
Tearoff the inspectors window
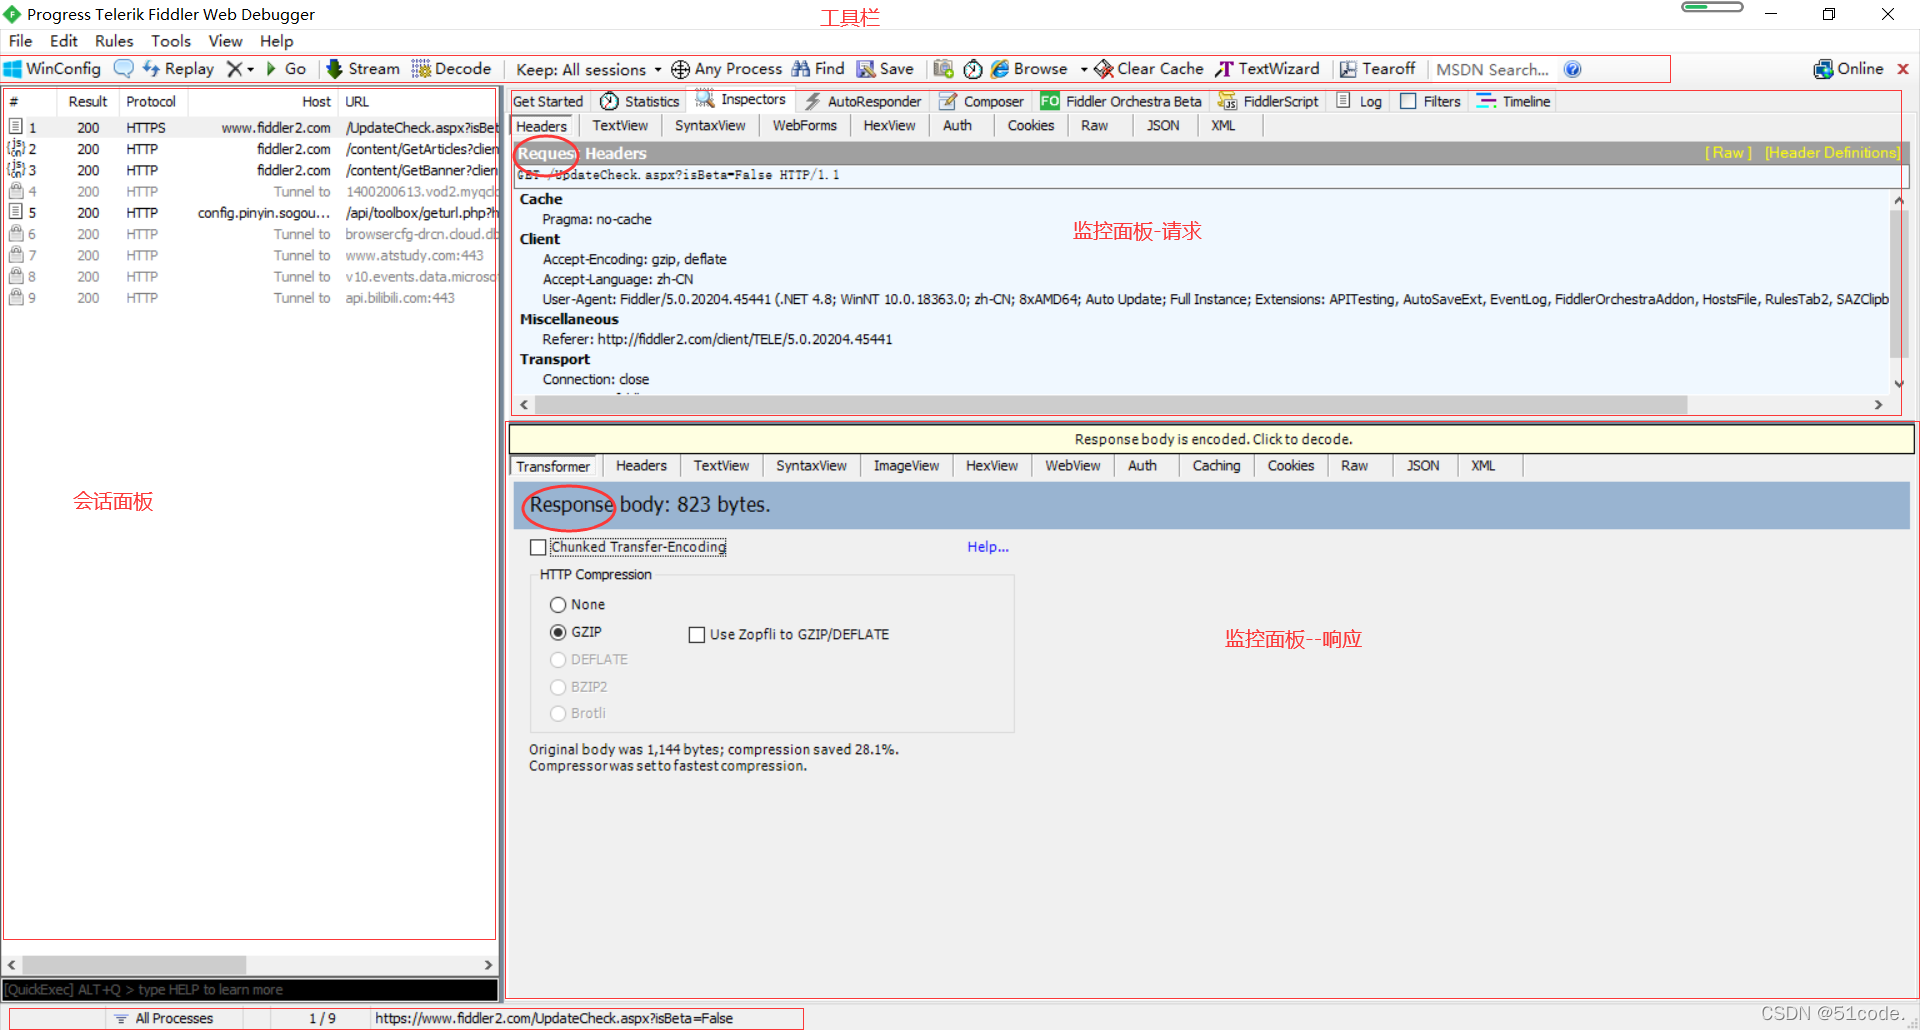tap(1378, 69)
